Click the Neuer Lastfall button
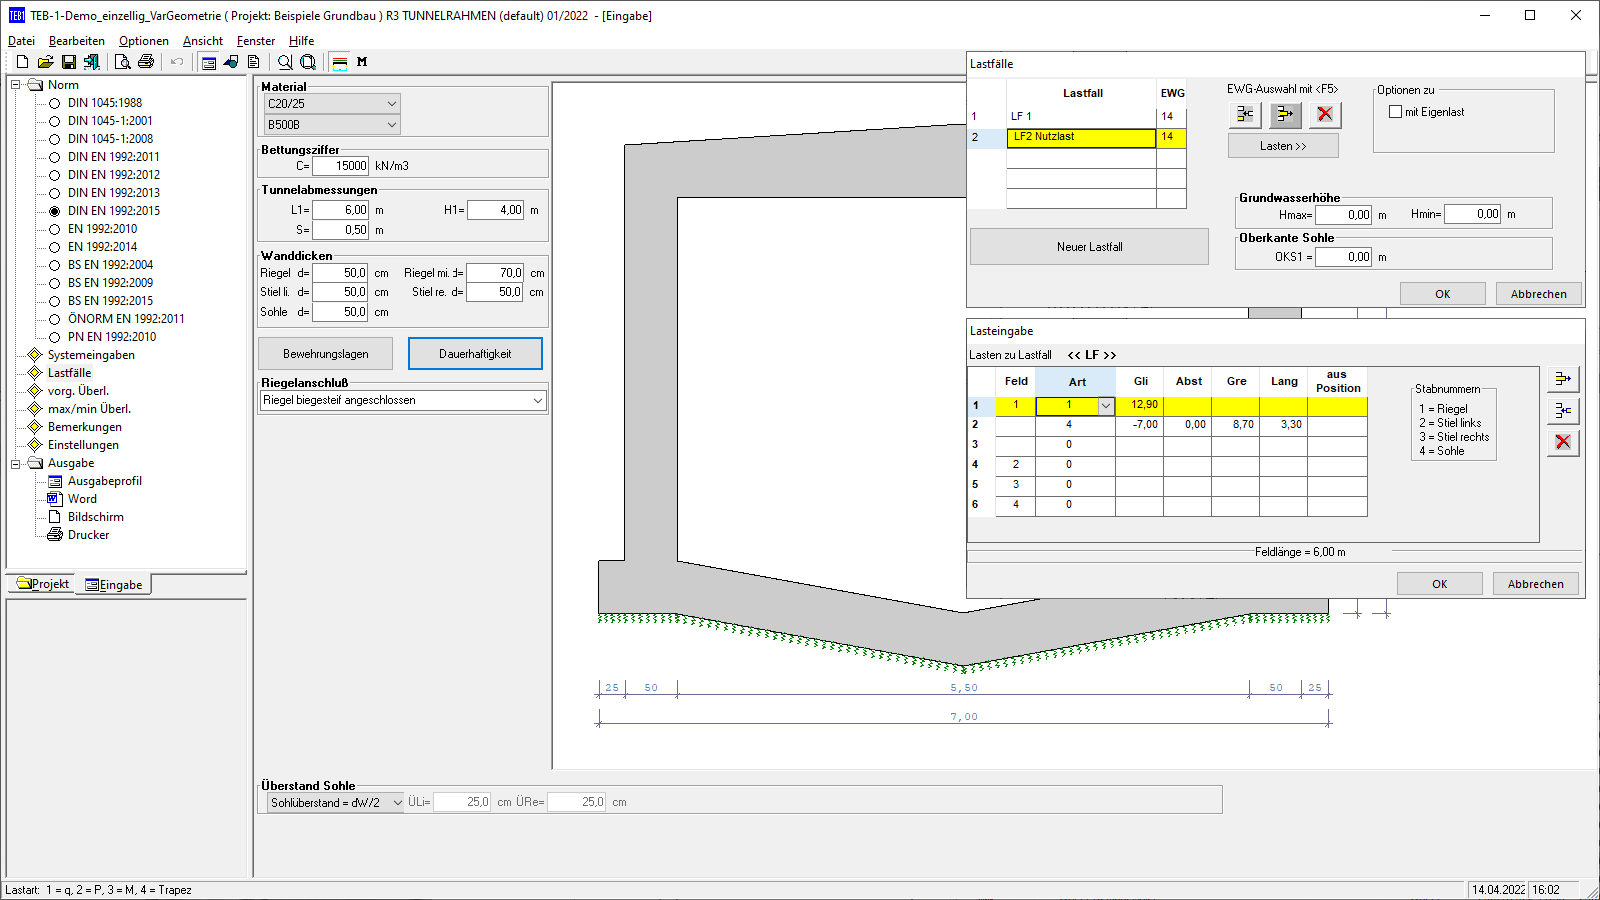 pos(1089,247)
